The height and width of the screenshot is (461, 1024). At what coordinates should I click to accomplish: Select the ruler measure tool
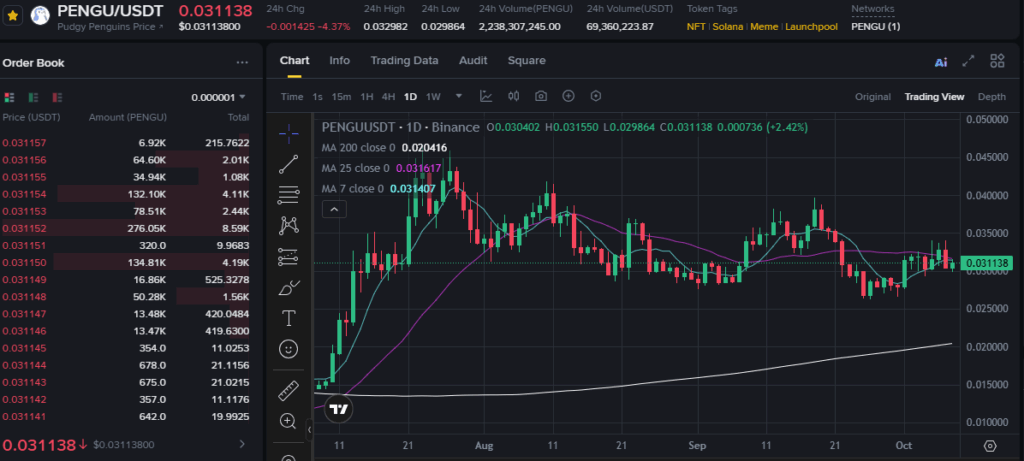click(289, 389)
